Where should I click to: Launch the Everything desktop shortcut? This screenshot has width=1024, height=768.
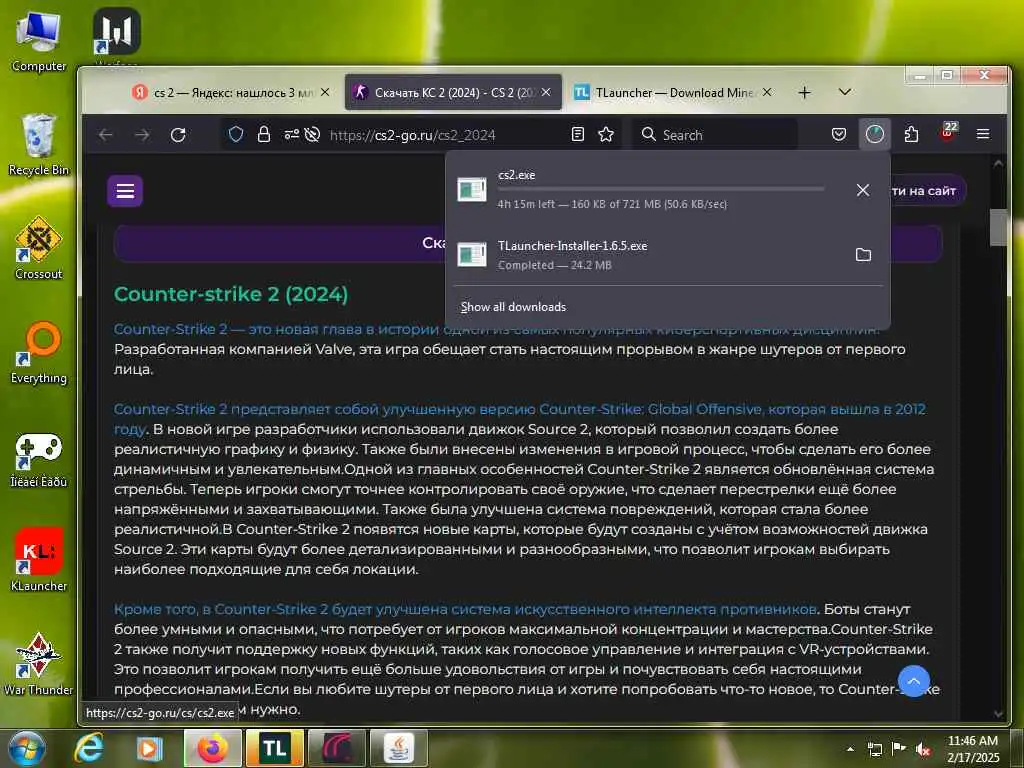tap(39, 353)
